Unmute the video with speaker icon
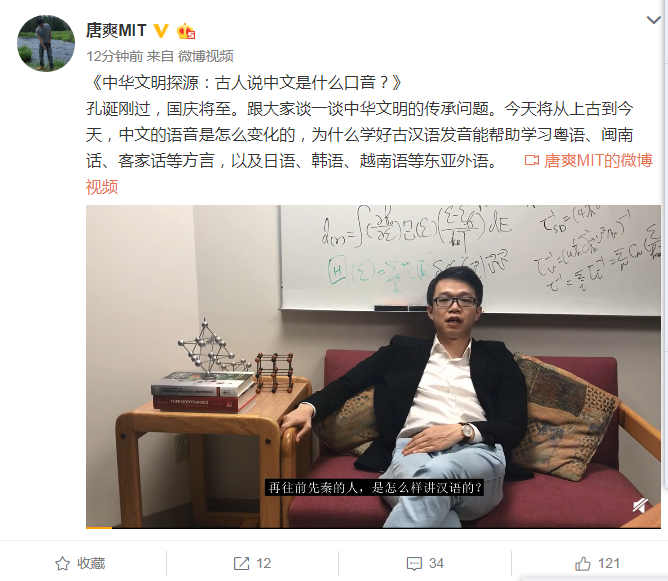This screenshot has height=581, width=668. click(x=640, y=506)
